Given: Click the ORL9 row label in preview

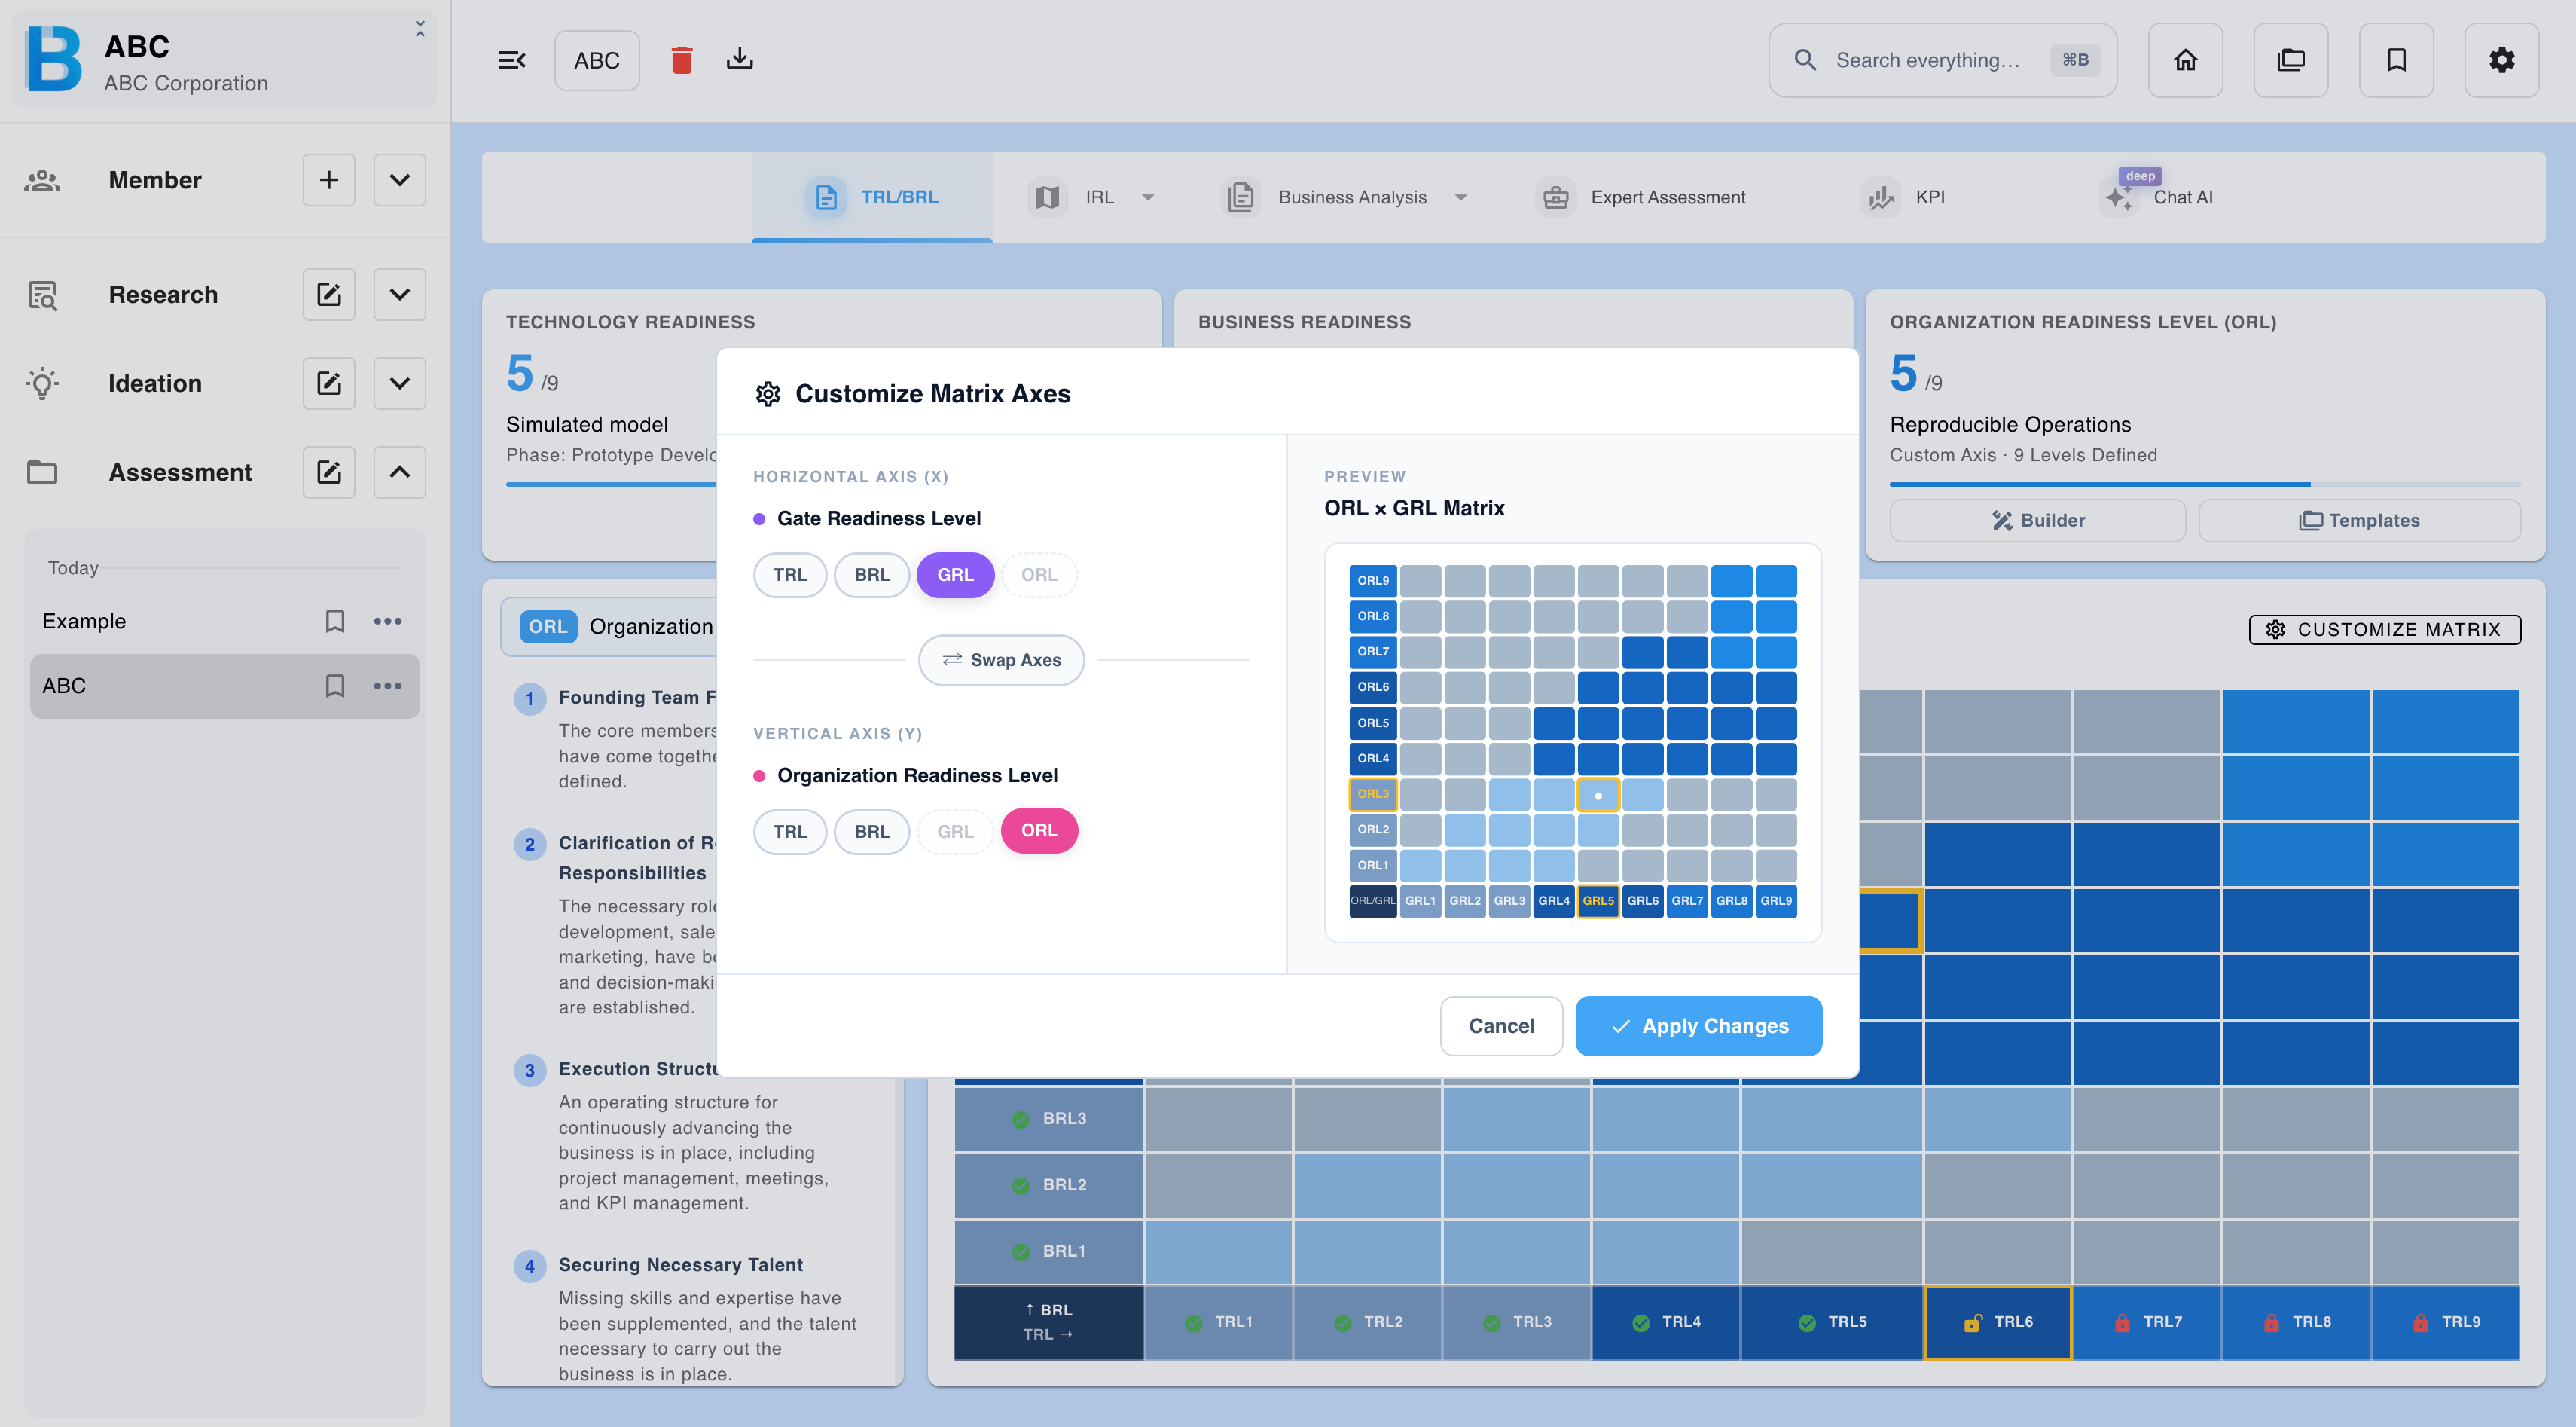Looking at the screenshot, I should click(1373, 581).
